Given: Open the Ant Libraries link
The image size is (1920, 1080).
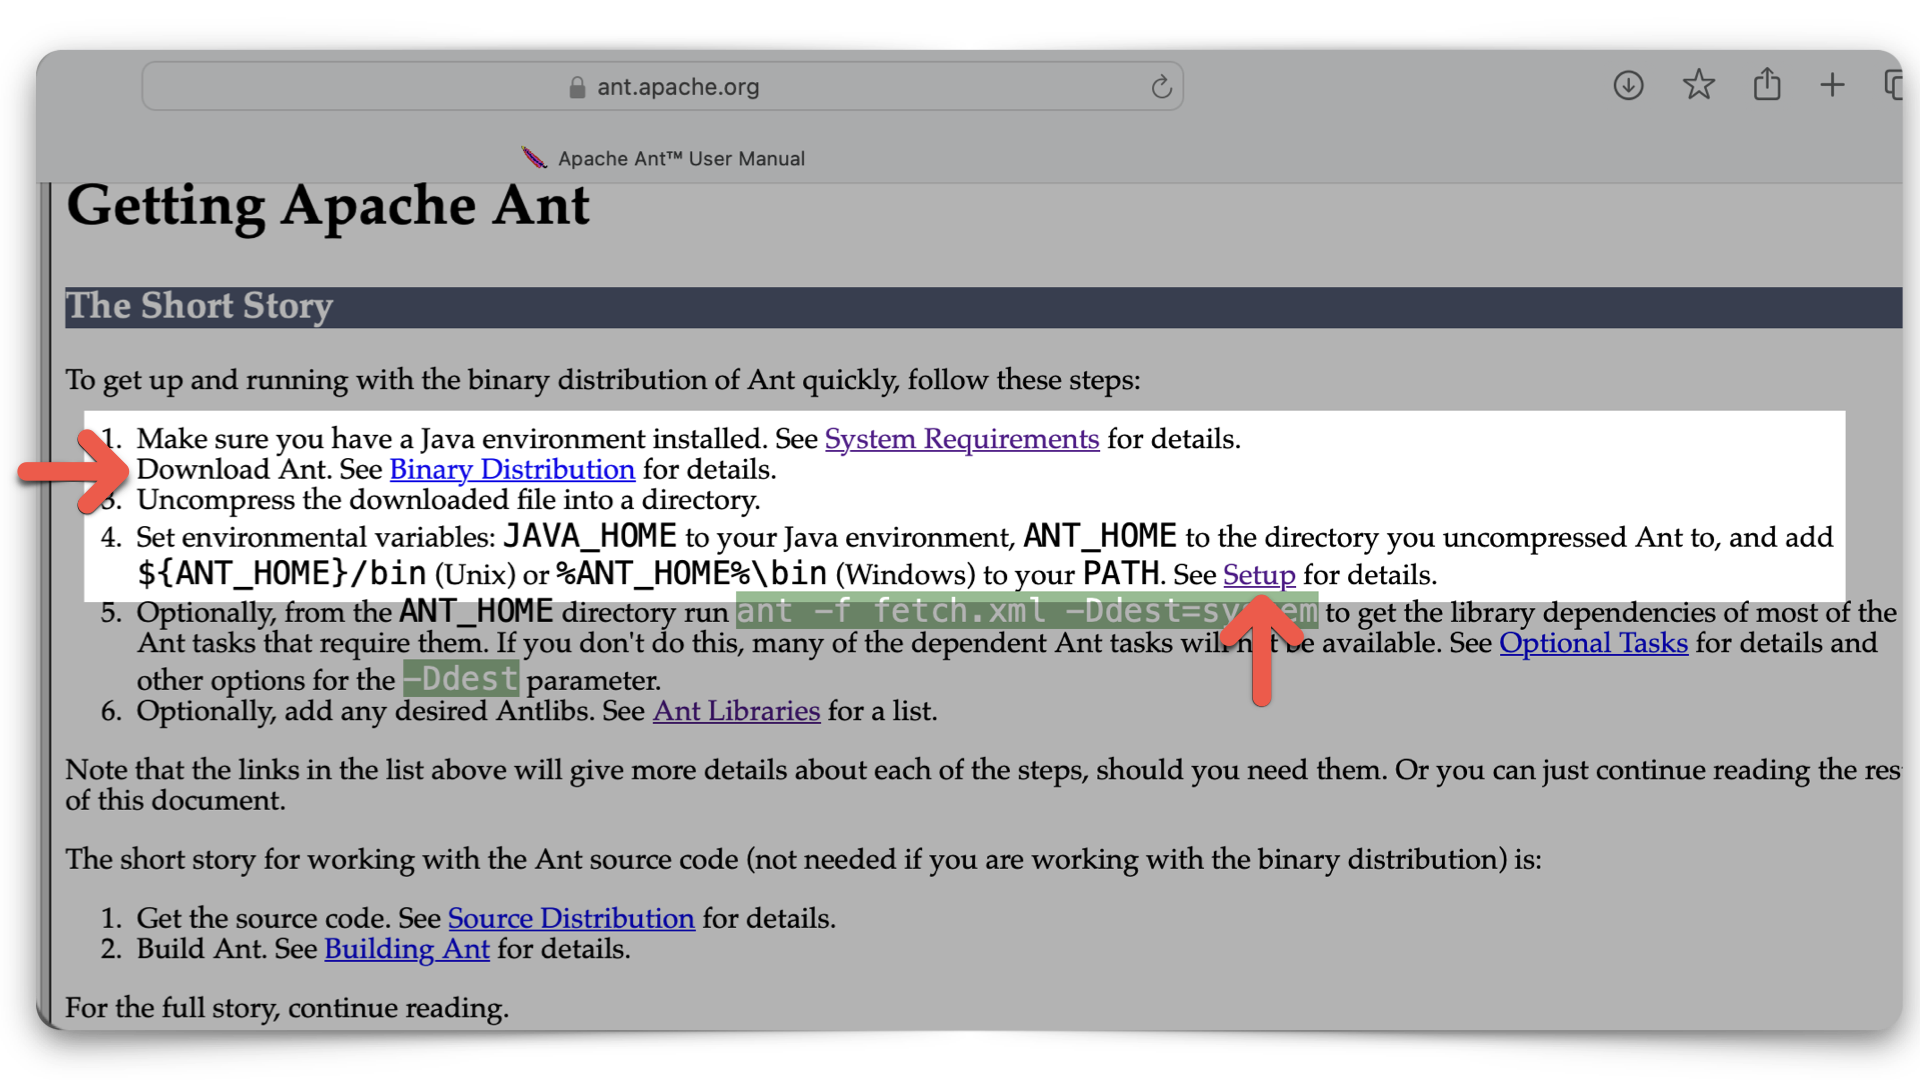Looking at the screenshot, I should tap(736, 711).
